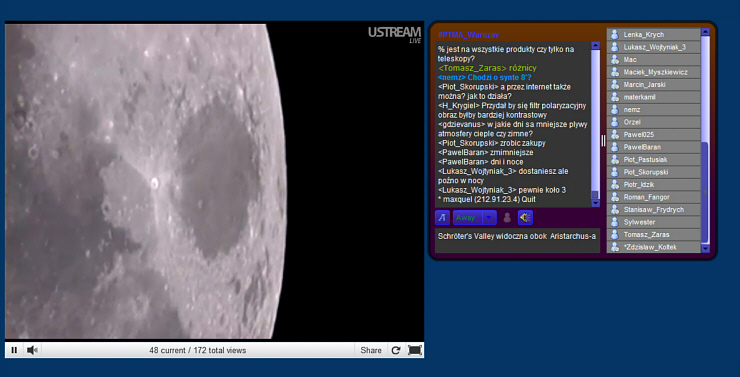Select user Orzel in the list

tap(654, 122)
